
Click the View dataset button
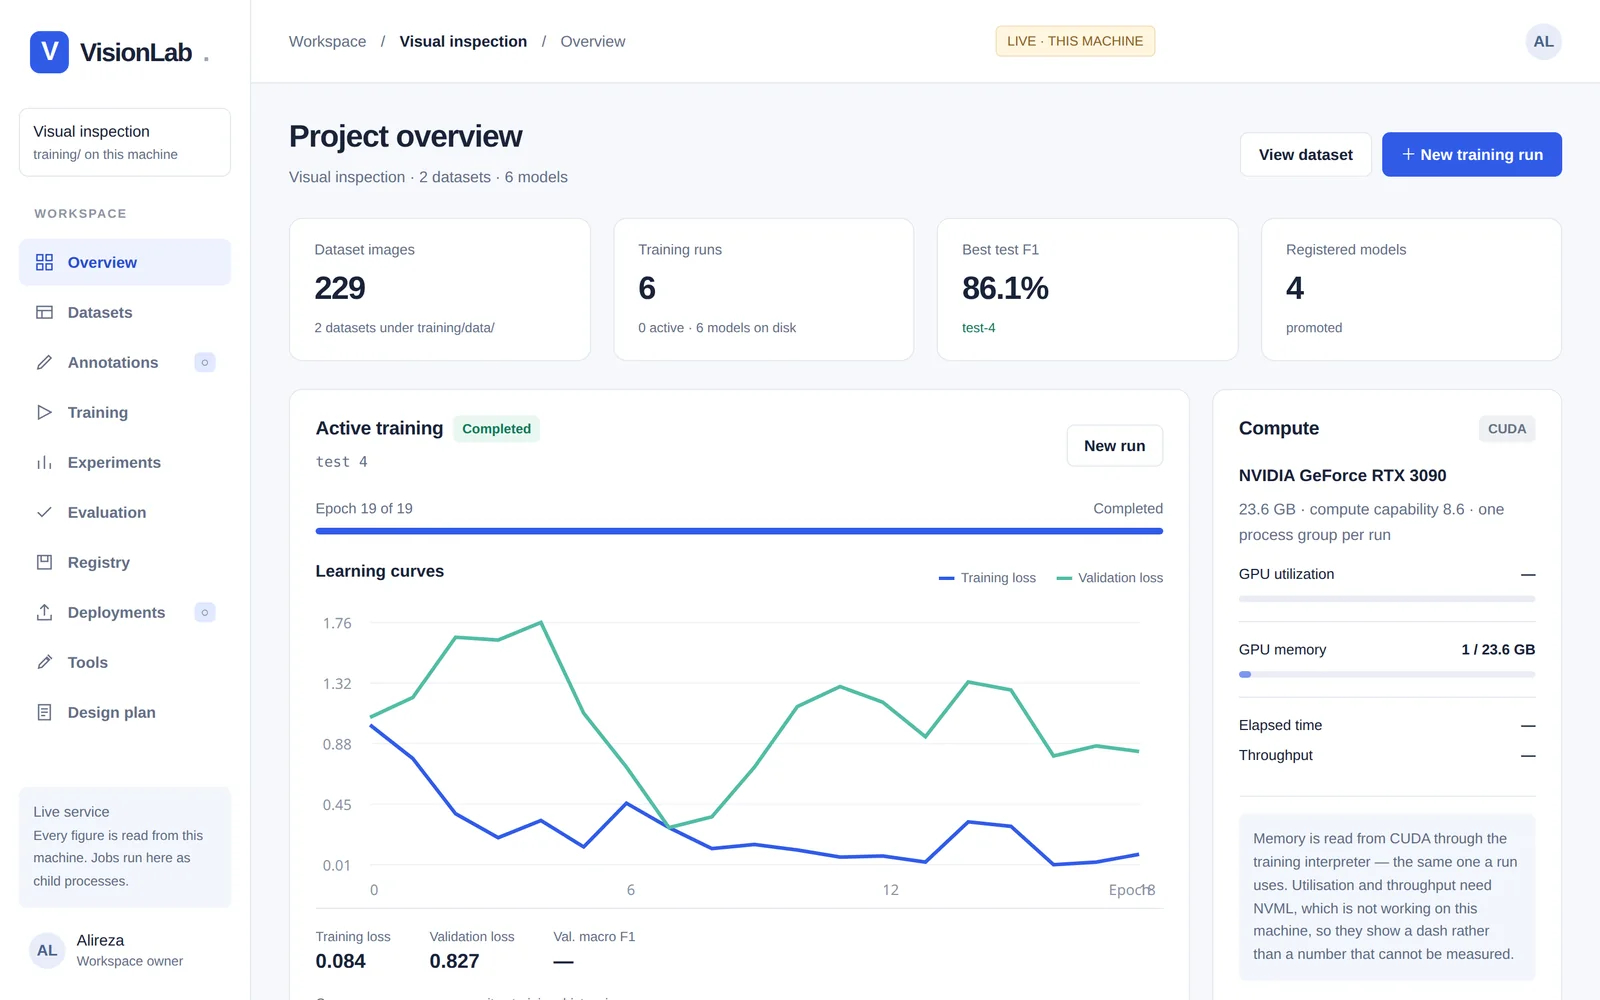[1305, 154]
